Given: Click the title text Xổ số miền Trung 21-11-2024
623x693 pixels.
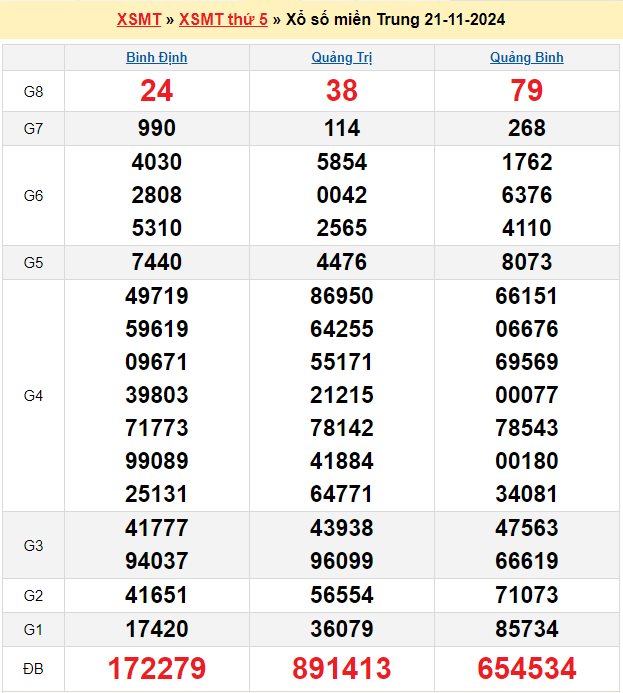Looking at the screenshot, I should 395,19.
